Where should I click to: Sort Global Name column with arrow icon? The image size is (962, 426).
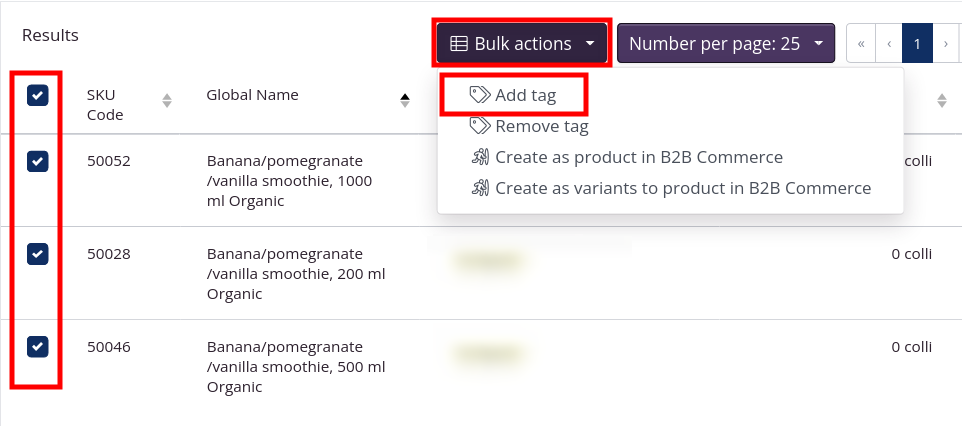pyautogui.click(x=405, y=100)
